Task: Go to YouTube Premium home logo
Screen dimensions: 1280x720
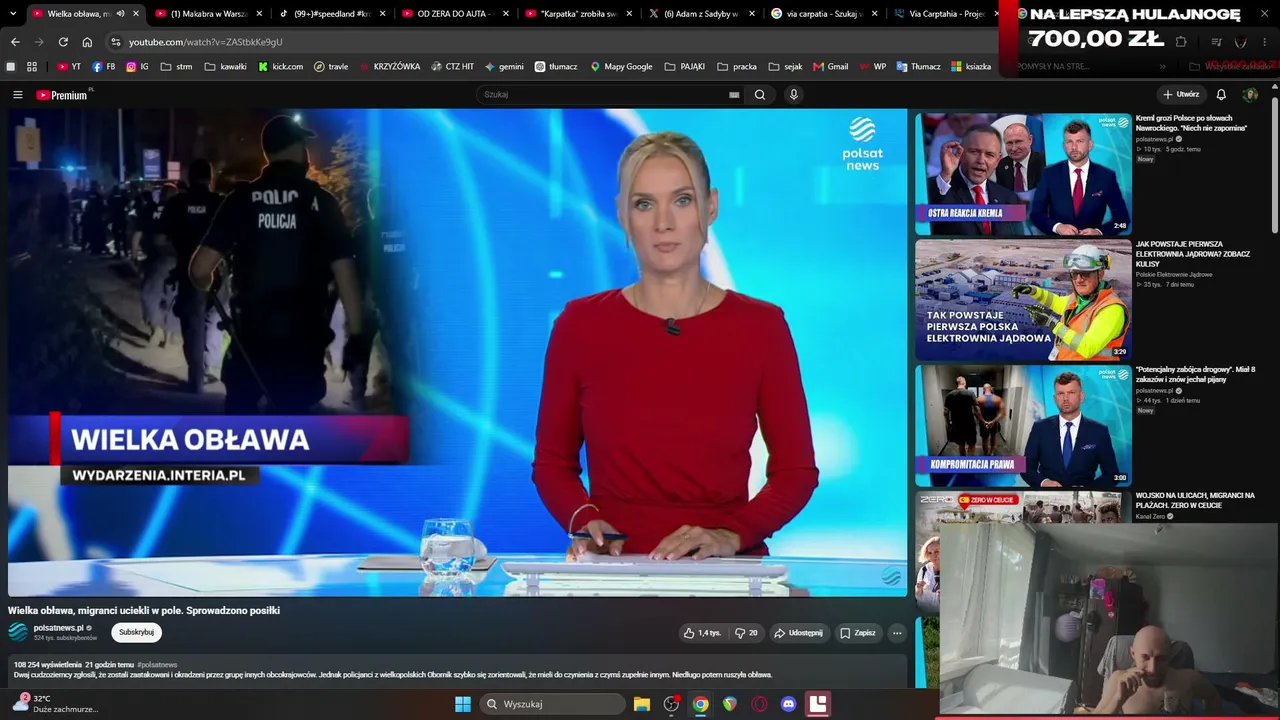Action: tap(62, 95)
